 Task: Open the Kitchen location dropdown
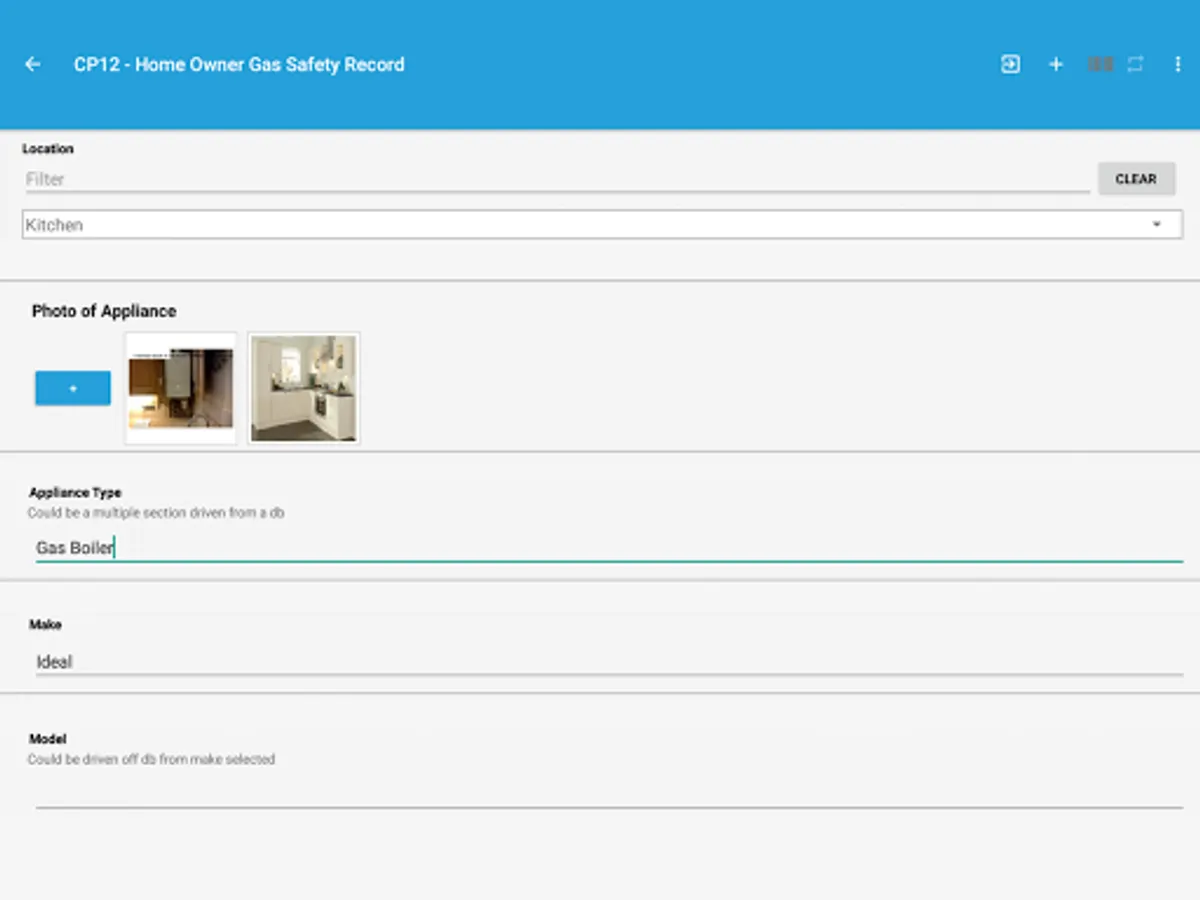[602, 225]
